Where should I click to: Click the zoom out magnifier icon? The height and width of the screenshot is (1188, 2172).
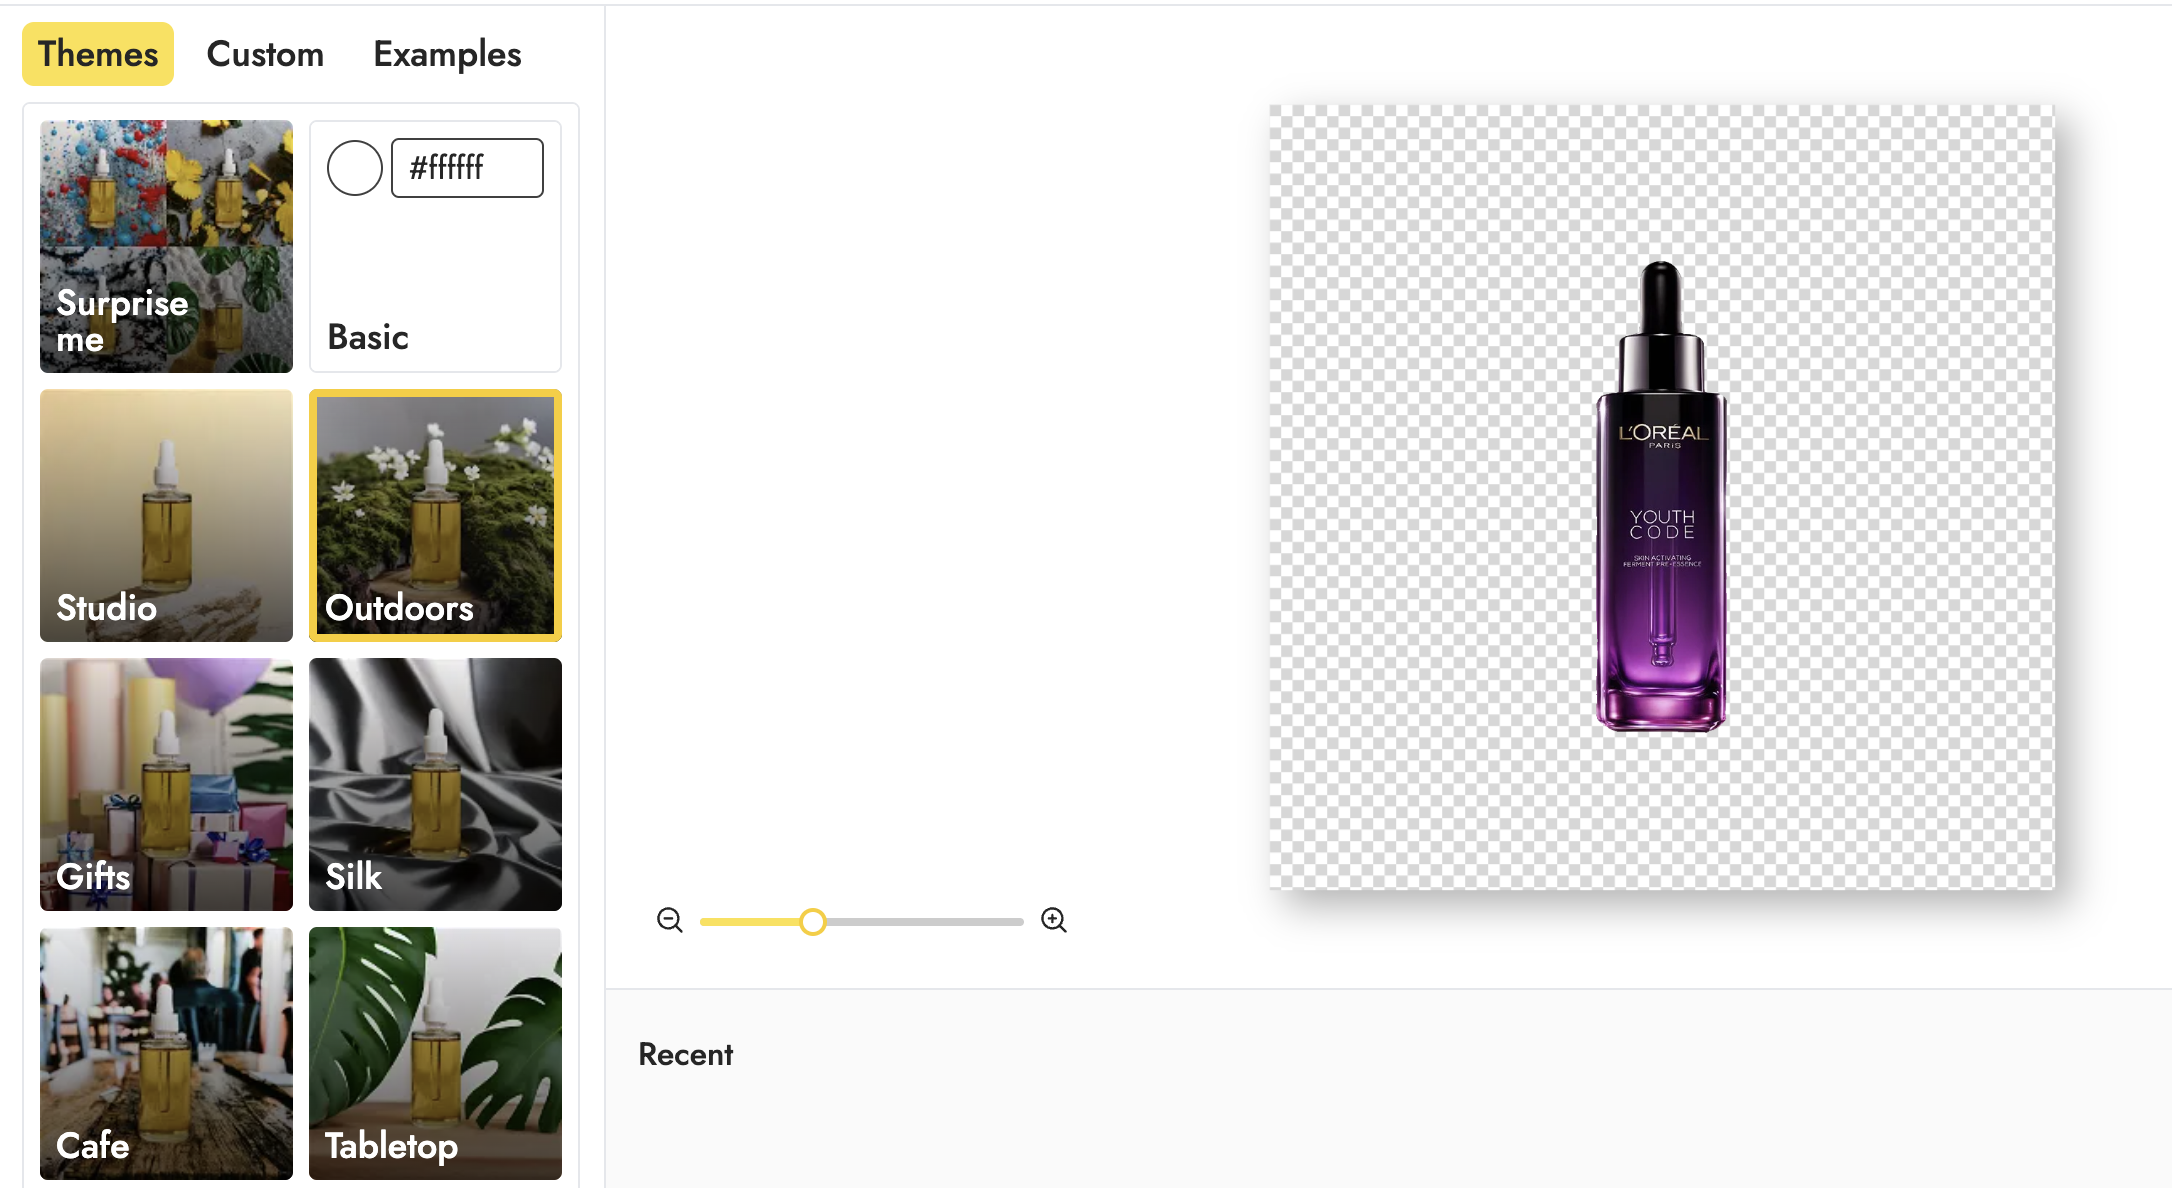coord(669,920)
